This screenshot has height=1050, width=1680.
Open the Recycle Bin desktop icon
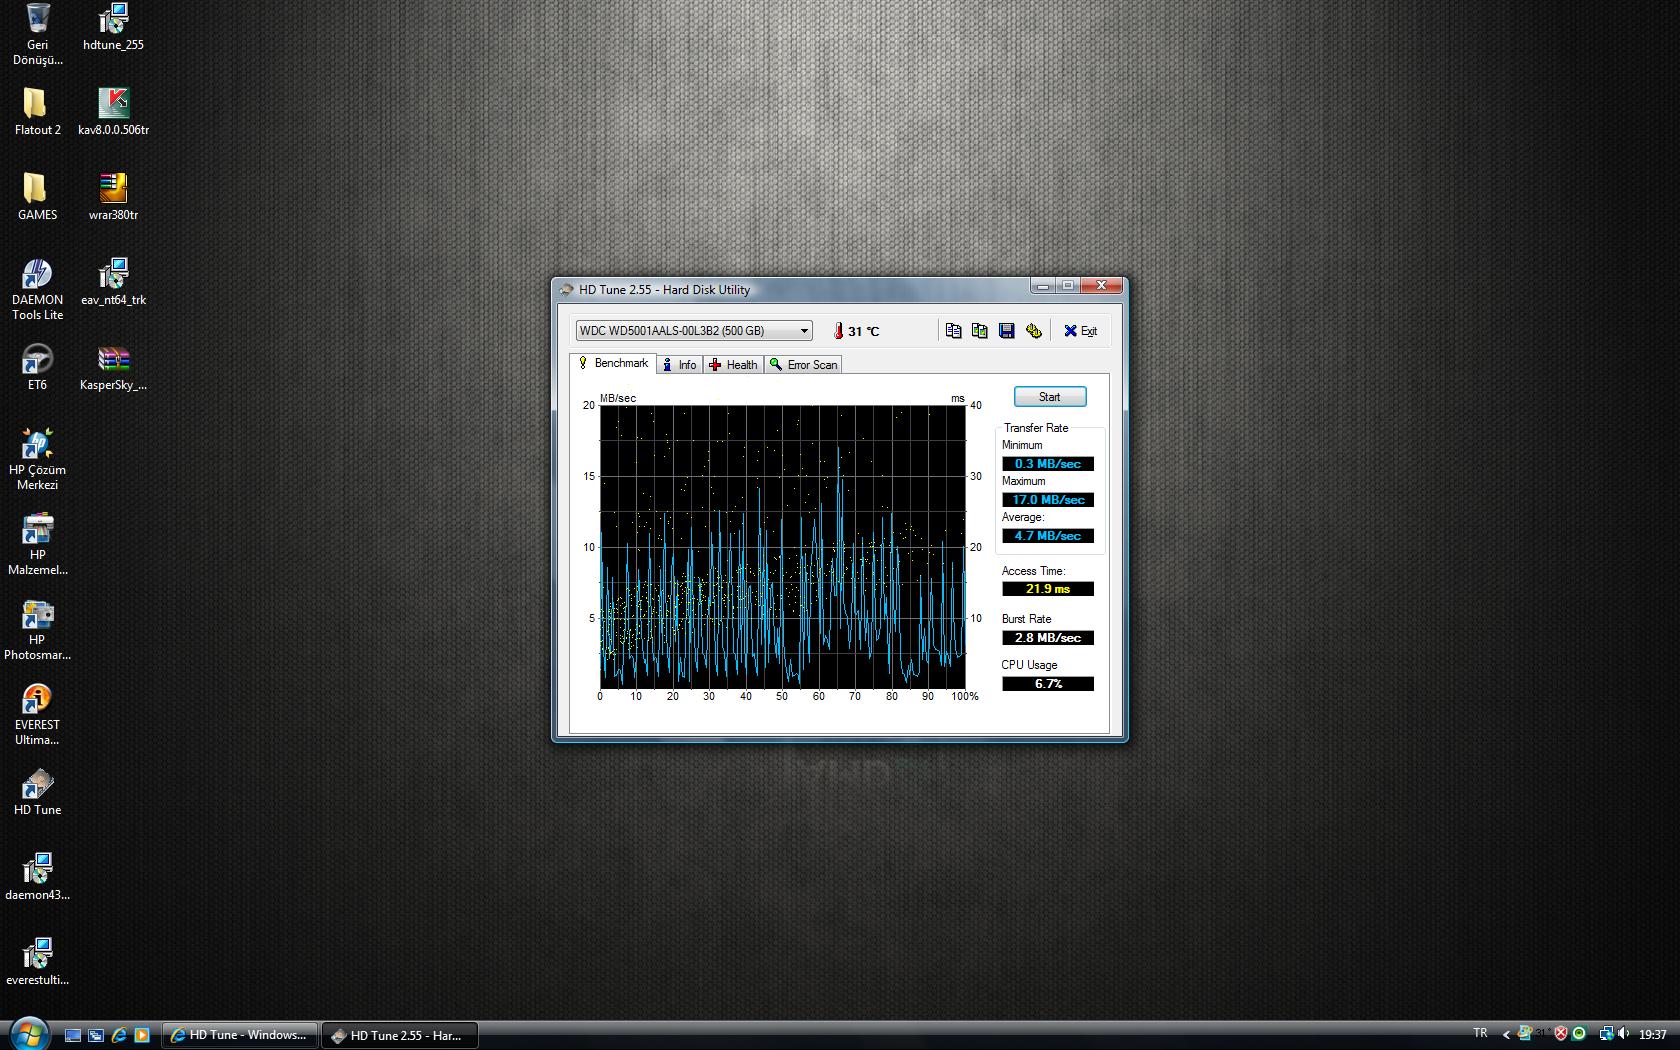click(x=38, y=35)
